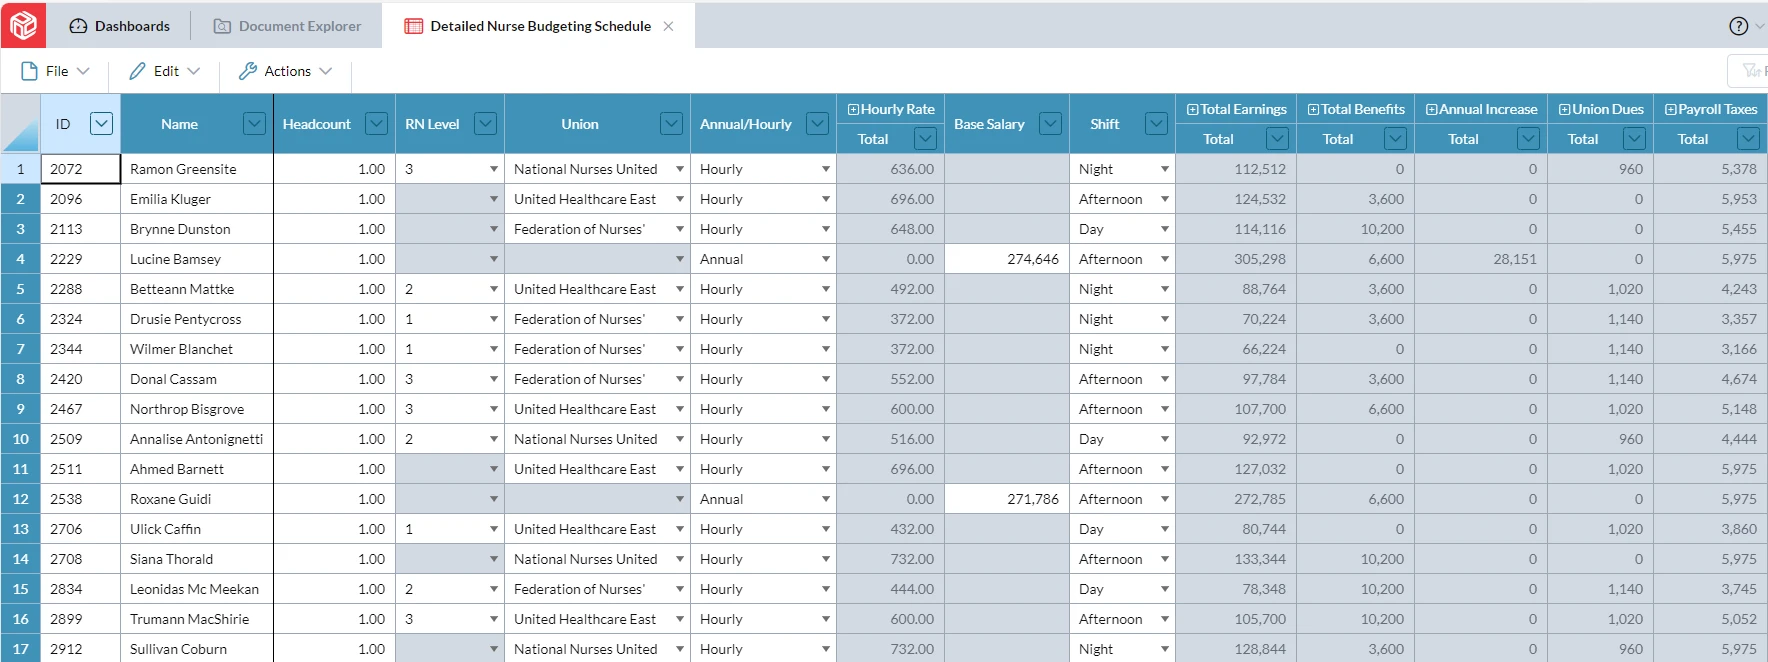1768x662 pixels.
Task: Click the name Leonidas Mc Meekan
Action: click(194, 589)
